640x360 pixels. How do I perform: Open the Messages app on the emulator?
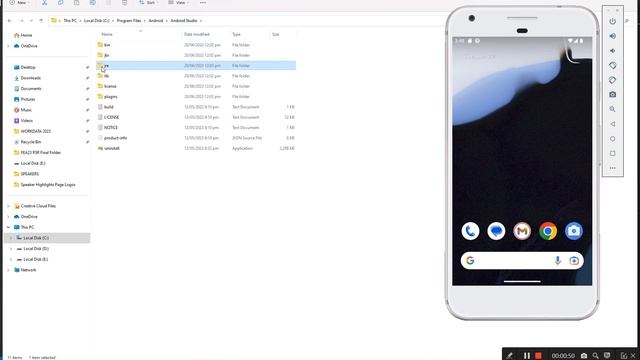[x=496, y=231]
